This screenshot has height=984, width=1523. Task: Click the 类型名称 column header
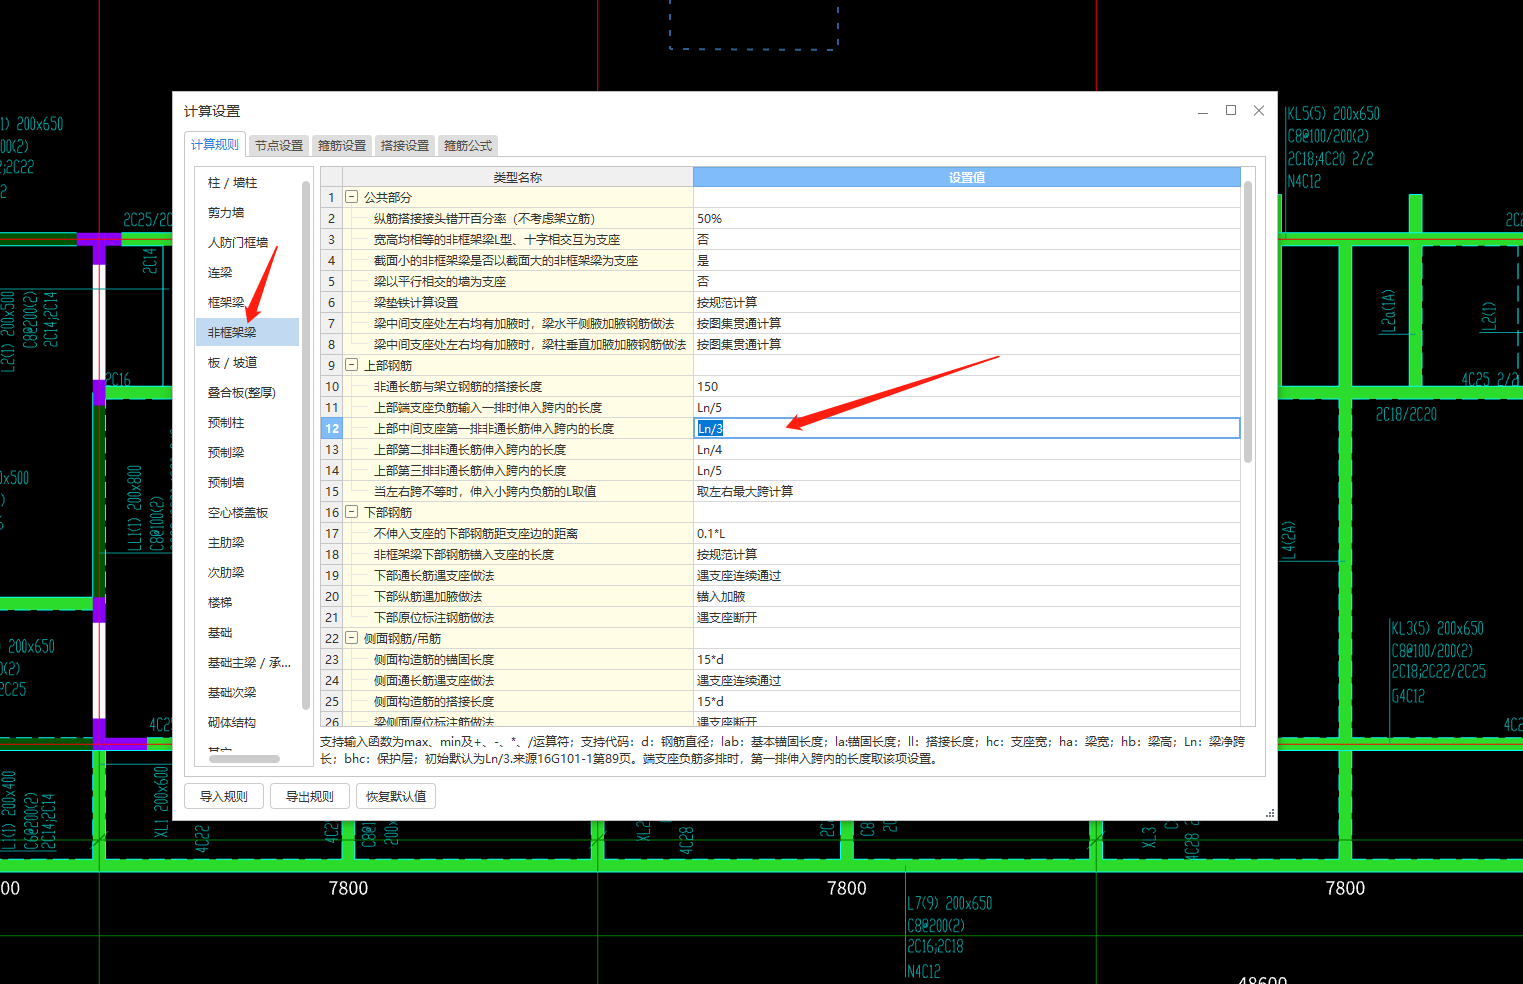[x=518, y=177]
